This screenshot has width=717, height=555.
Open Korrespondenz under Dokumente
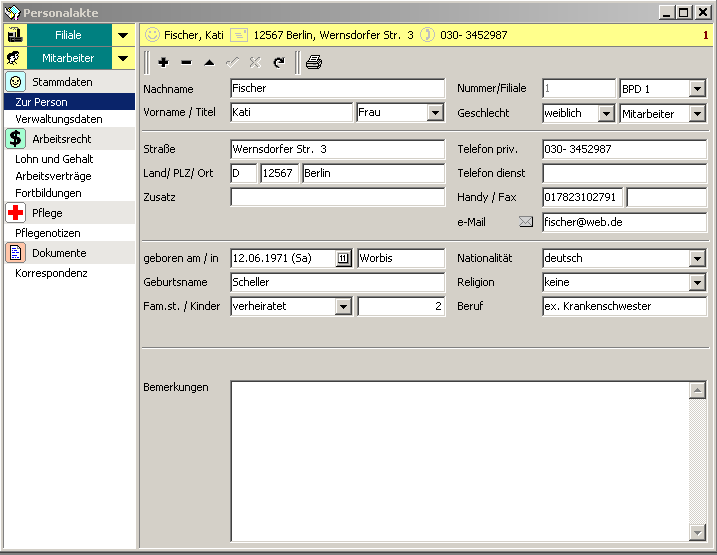(51, 273)
